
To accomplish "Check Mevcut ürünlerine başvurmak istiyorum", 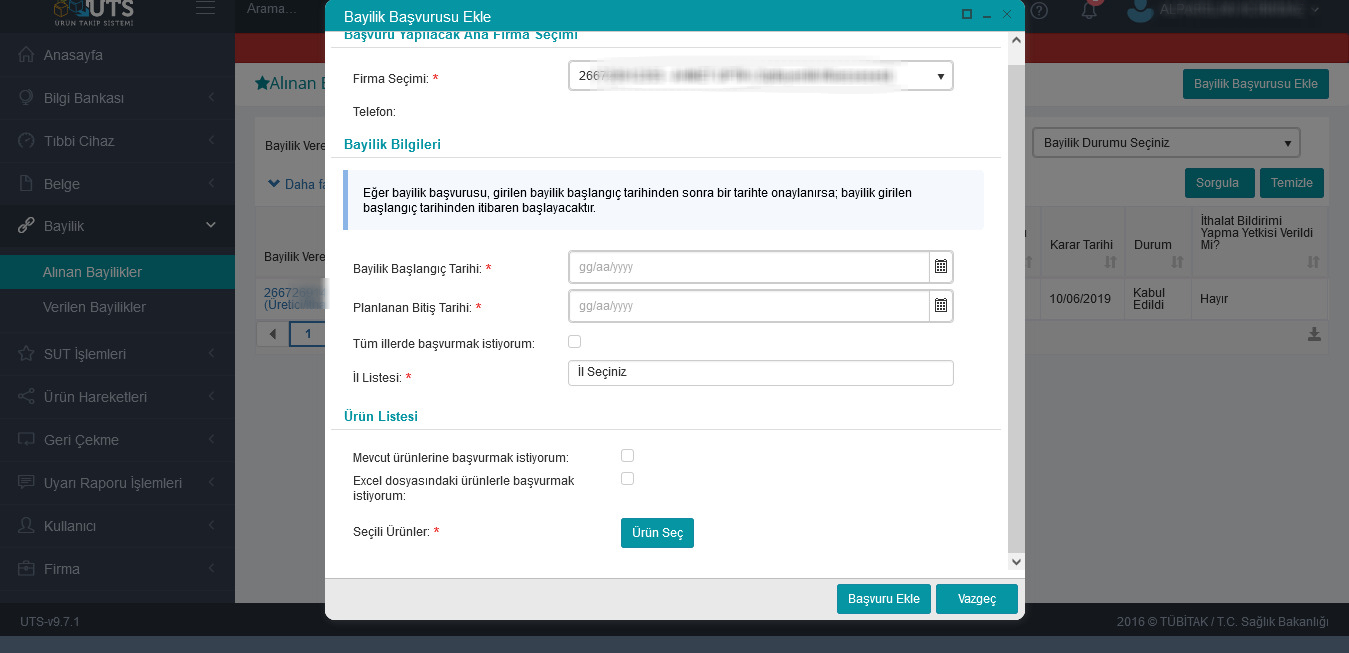I will click(627, 456).
